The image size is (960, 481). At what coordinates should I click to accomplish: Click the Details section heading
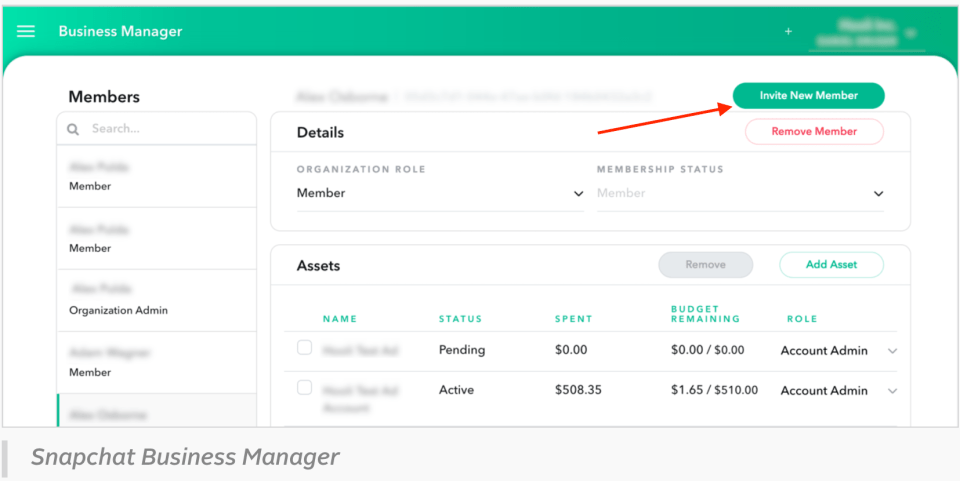[320, 133]
